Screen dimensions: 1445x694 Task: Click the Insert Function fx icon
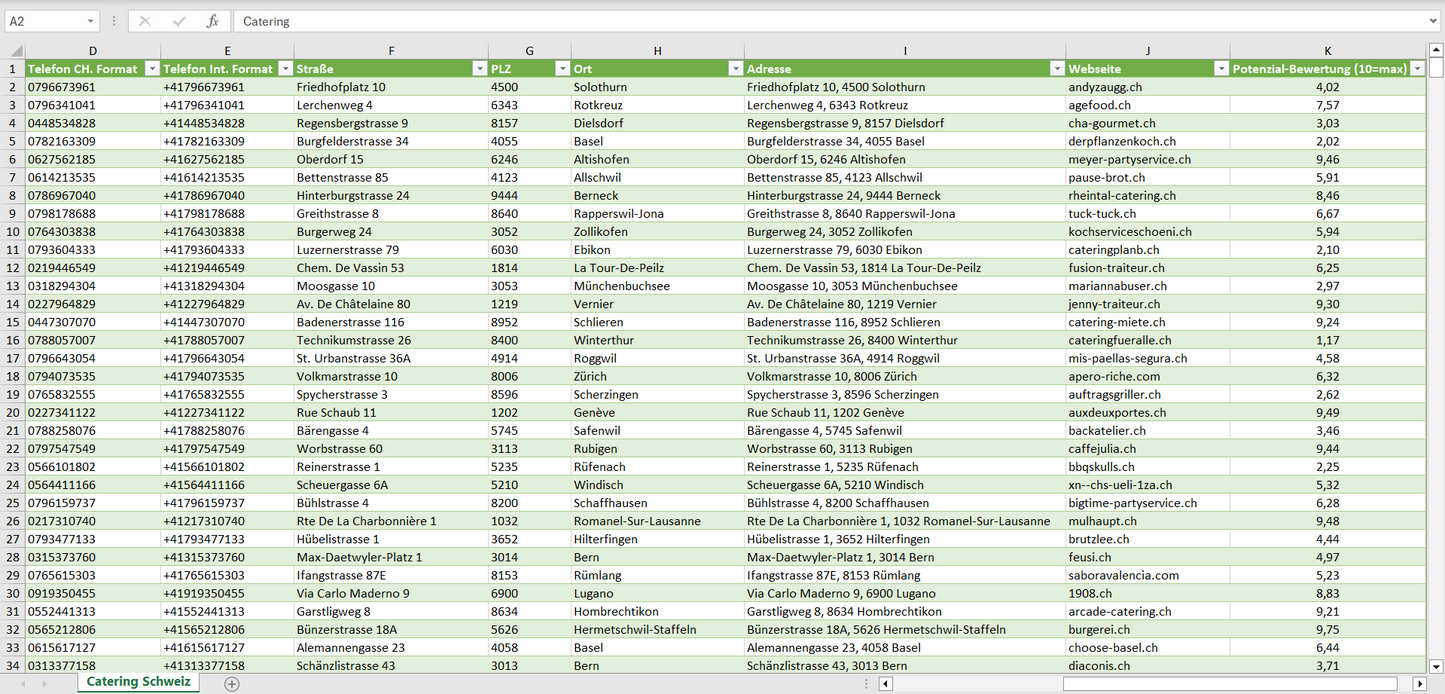click(x=212, y=21)
